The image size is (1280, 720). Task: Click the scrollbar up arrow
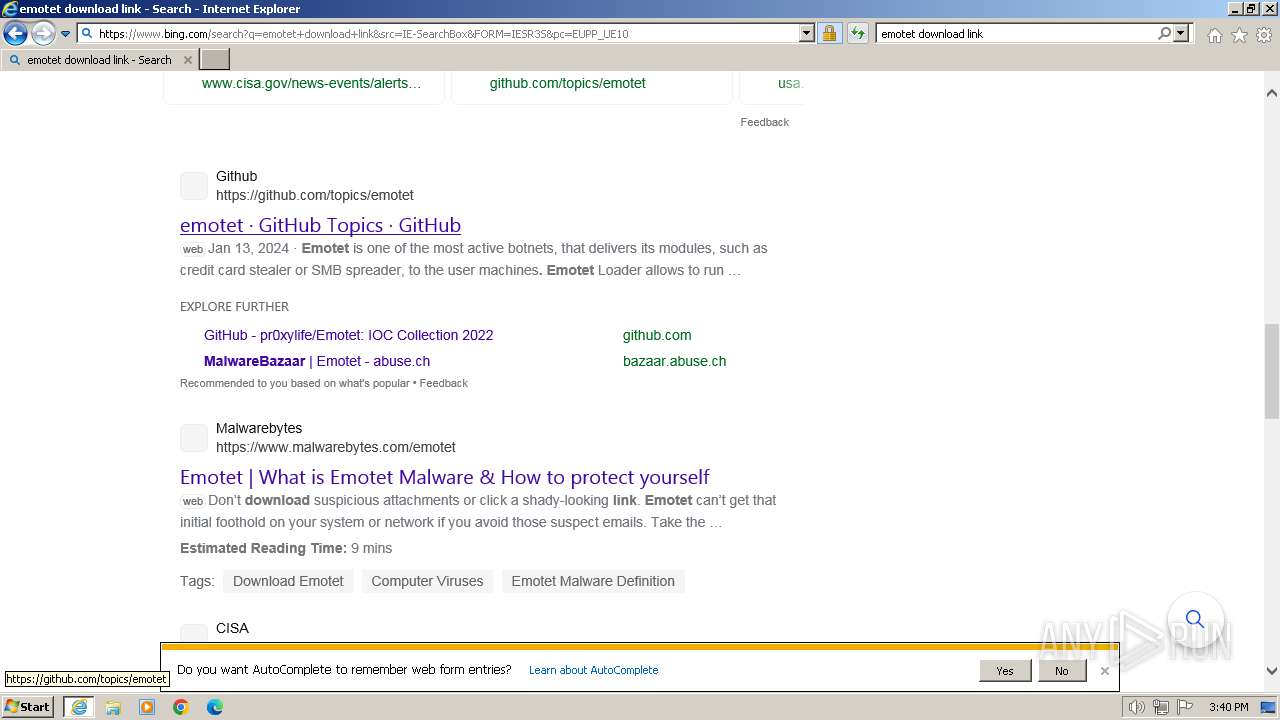(x=1272, y=93)
